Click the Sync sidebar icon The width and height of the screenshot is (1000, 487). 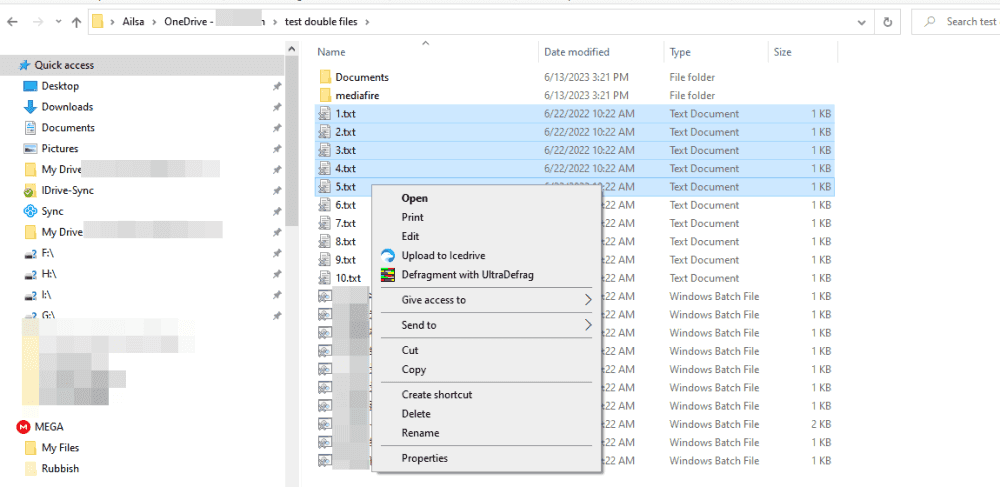(x=30, y=211)
